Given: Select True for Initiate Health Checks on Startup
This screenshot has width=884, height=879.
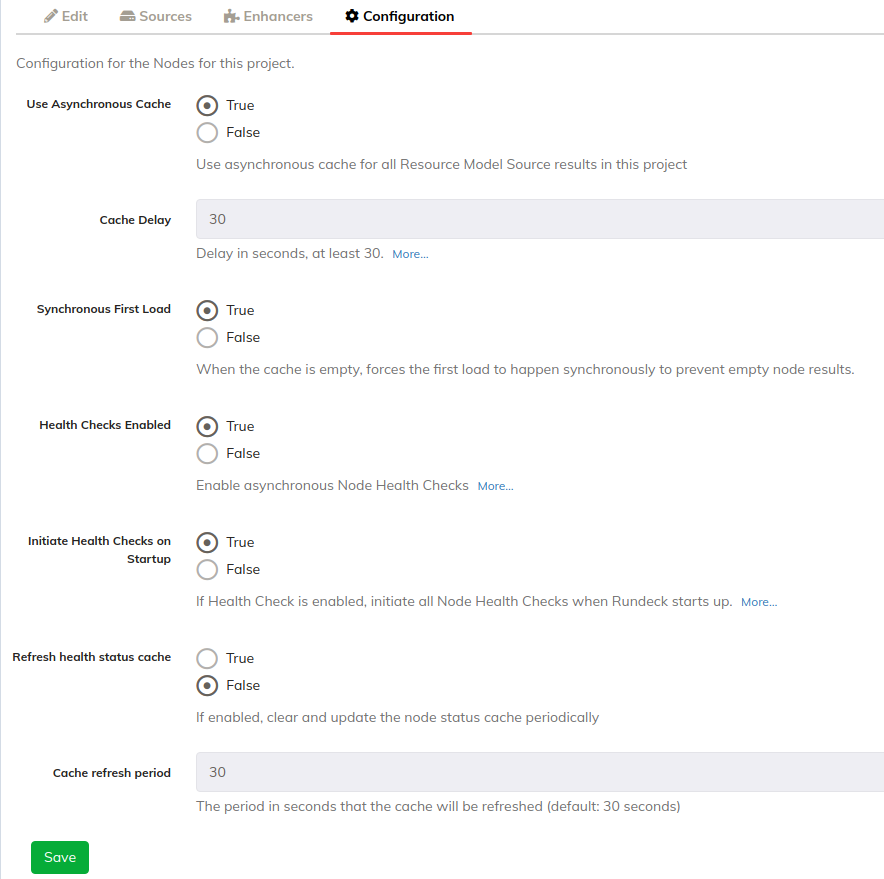Looking at the screenshot, I should [x=207, y=543].
